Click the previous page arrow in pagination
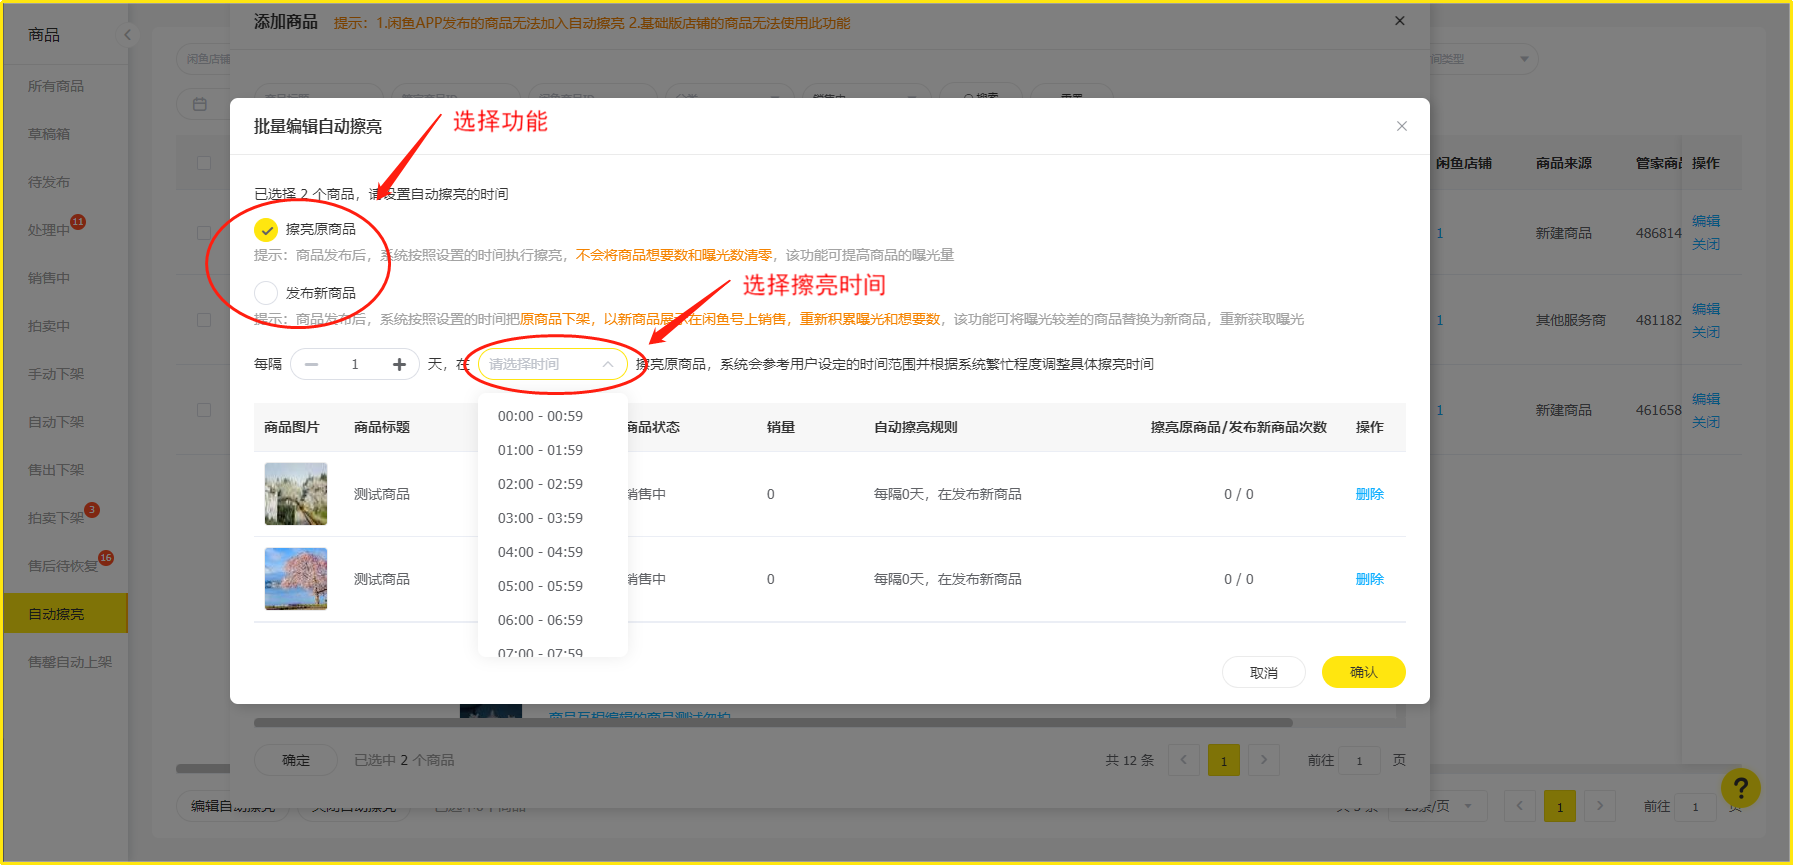 (1184, 760)
